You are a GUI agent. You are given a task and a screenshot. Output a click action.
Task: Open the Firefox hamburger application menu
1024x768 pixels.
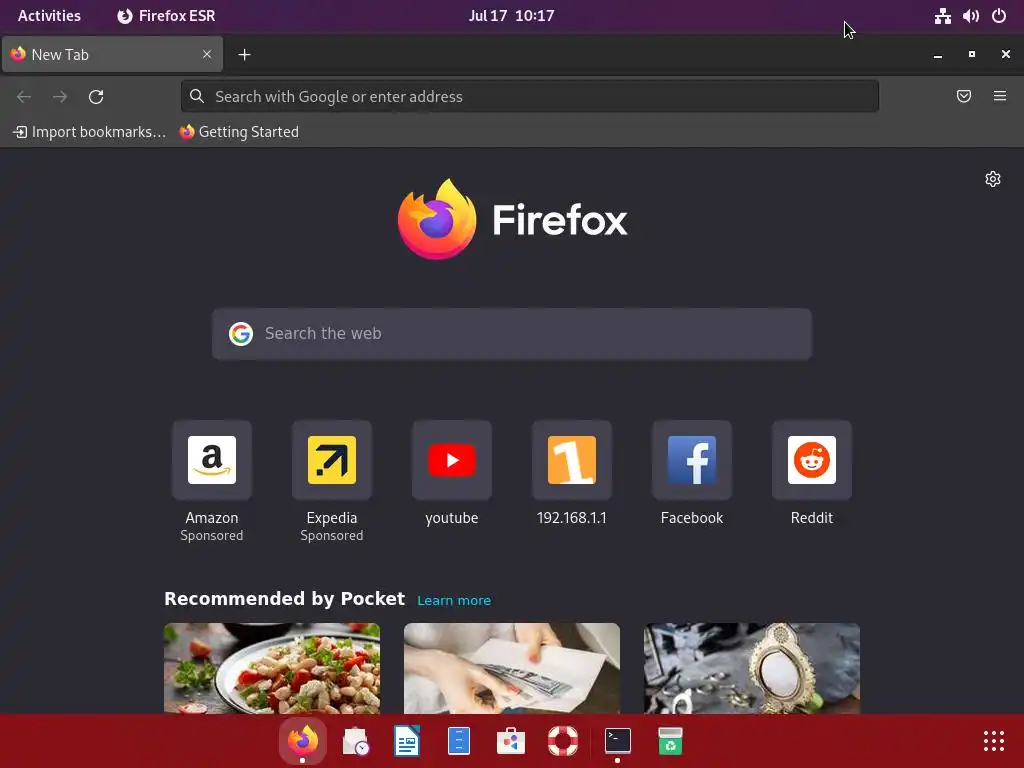[1000, 97]
